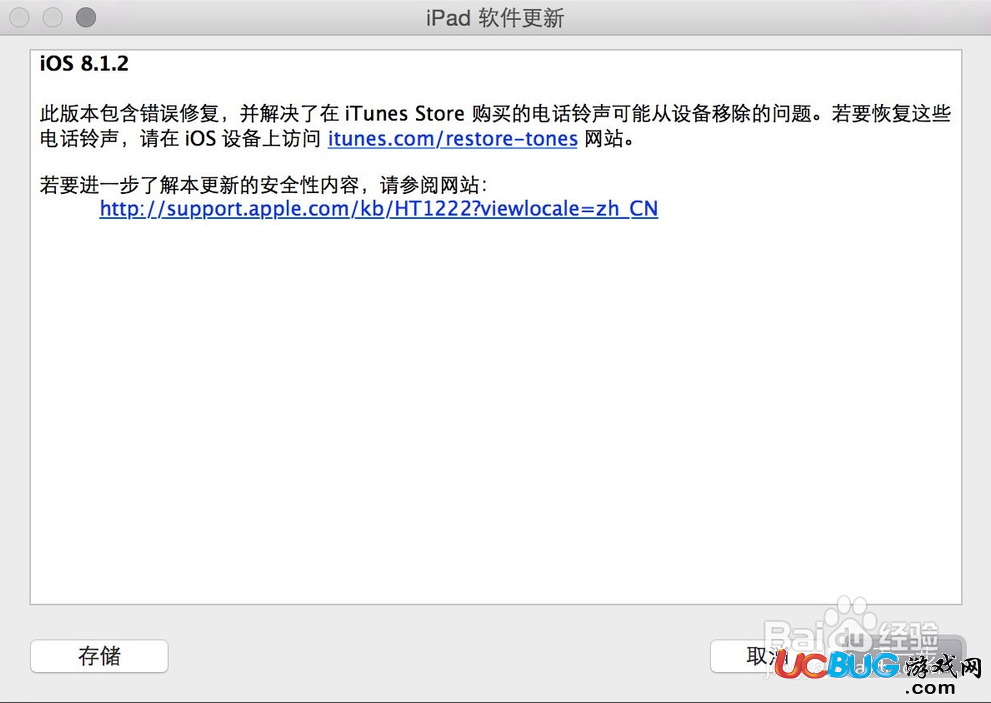Close the iPad software update window
The image size is (991, 703).
click(20, 17)
